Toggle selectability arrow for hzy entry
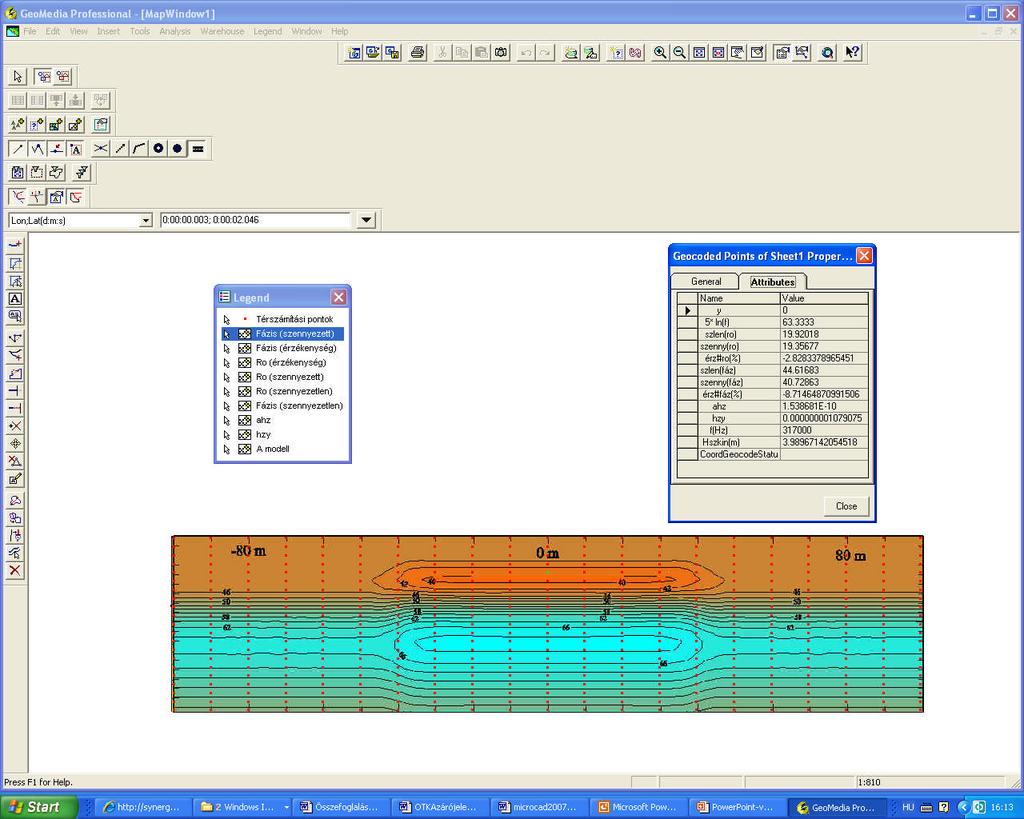 [x=227, y=434]
